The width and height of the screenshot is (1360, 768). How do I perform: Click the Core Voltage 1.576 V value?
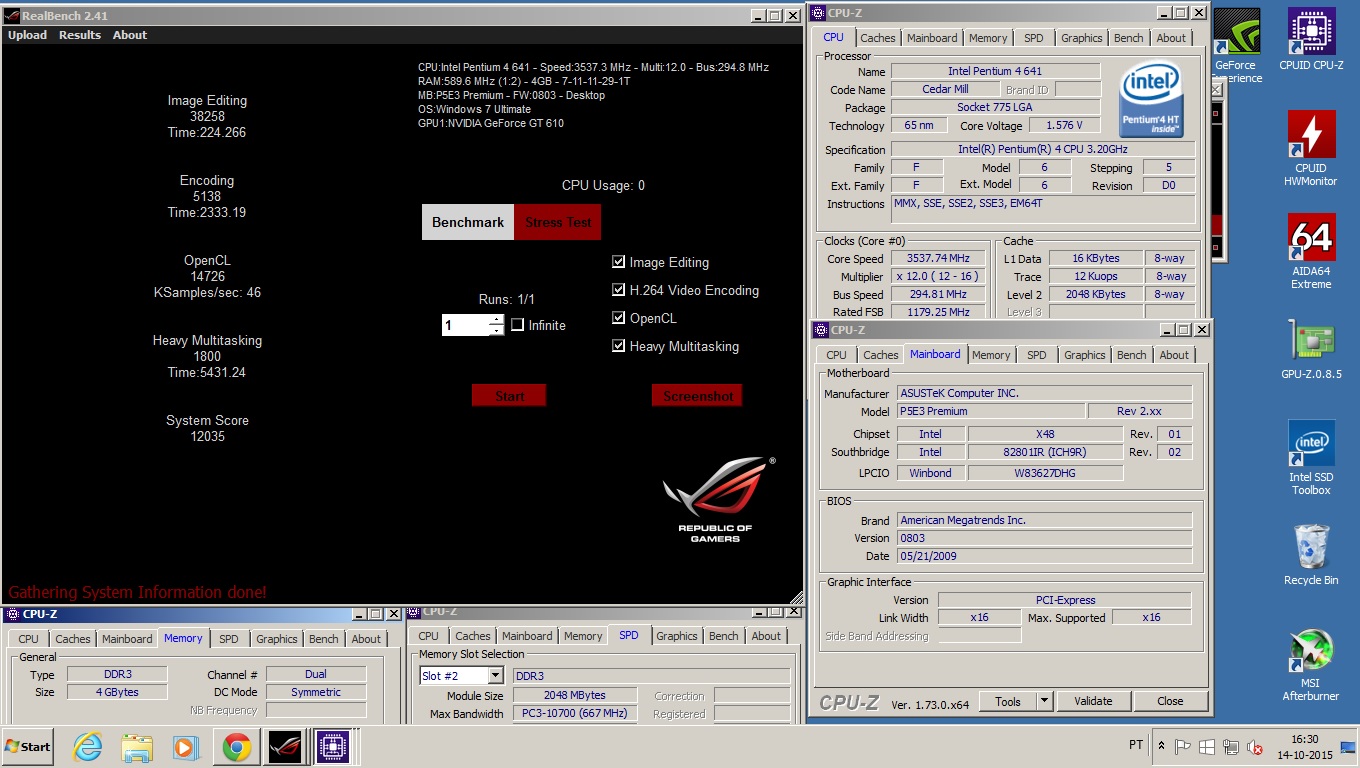point(1063,125)
